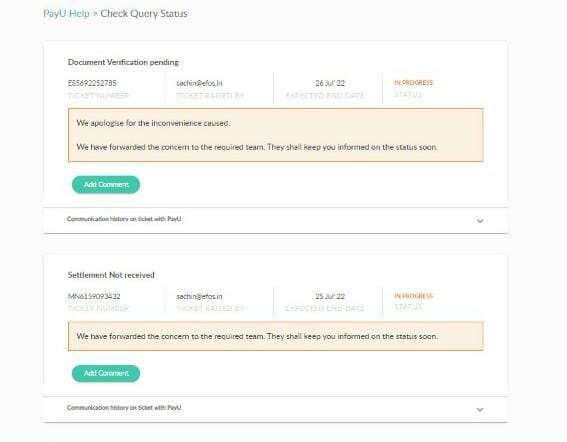This screenshot has width=567, height=442.
Task: Open Communication history label under ticket MN6159093432
Action: [x=124, y=408]
